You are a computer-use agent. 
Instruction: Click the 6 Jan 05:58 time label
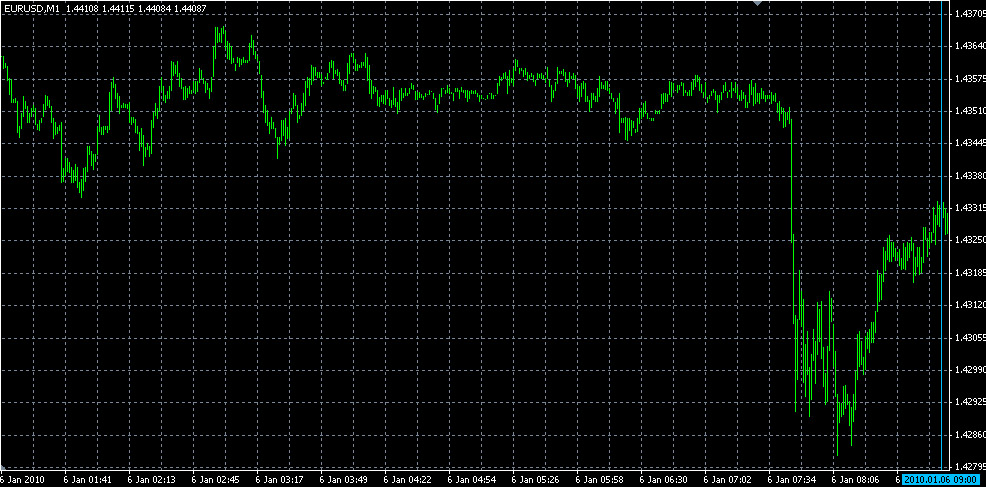pos(601,479)
